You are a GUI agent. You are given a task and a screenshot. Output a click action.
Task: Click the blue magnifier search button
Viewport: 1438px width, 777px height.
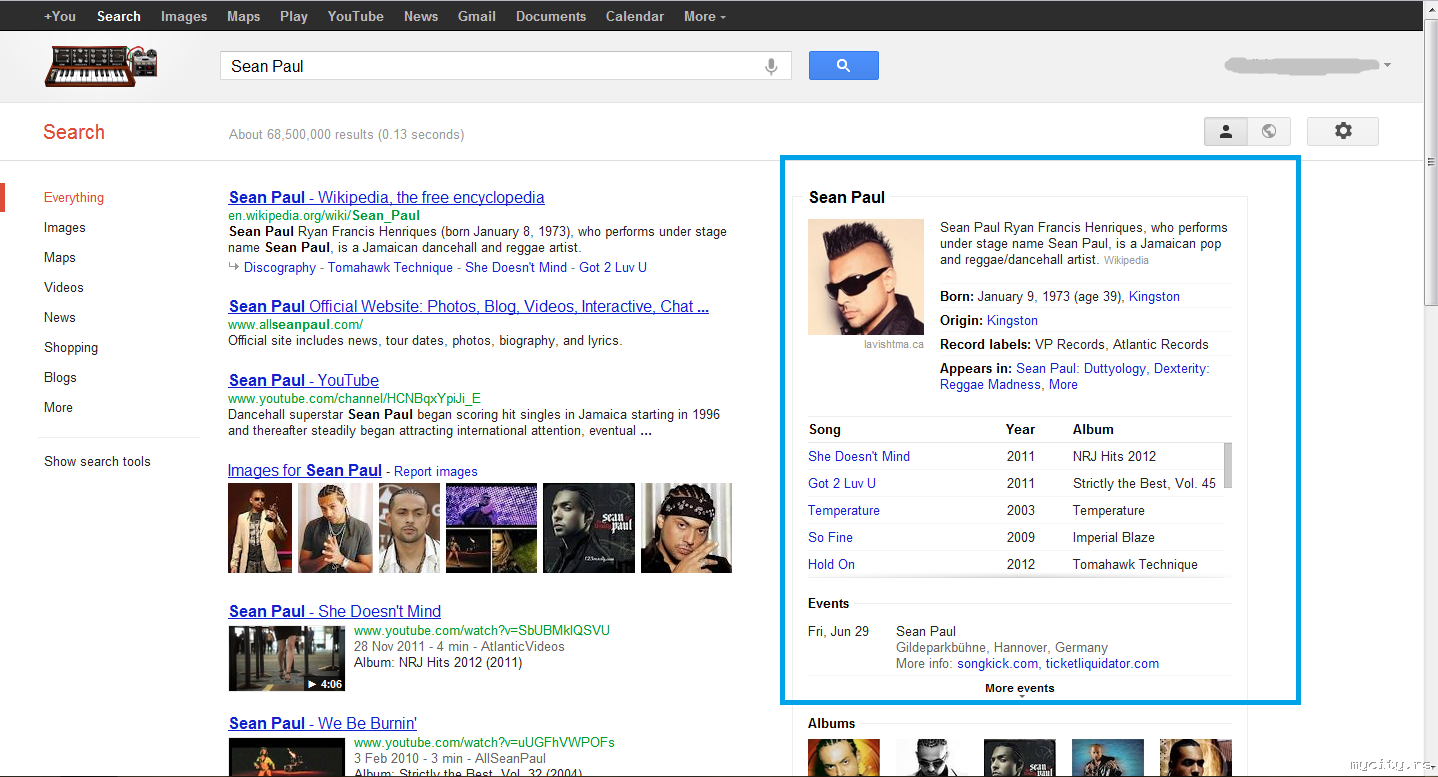(x=843, y=65)
